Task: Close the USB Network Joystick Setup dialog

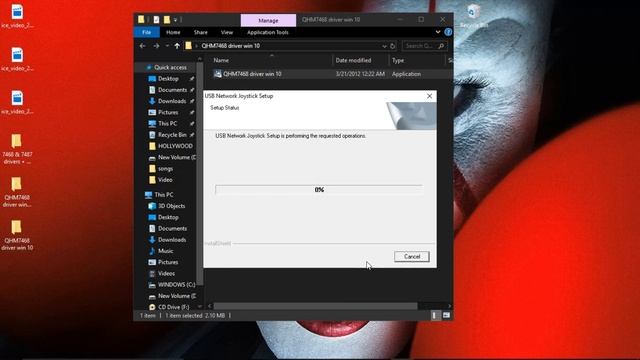Action: pyautogui.click(x=429, y=96)
